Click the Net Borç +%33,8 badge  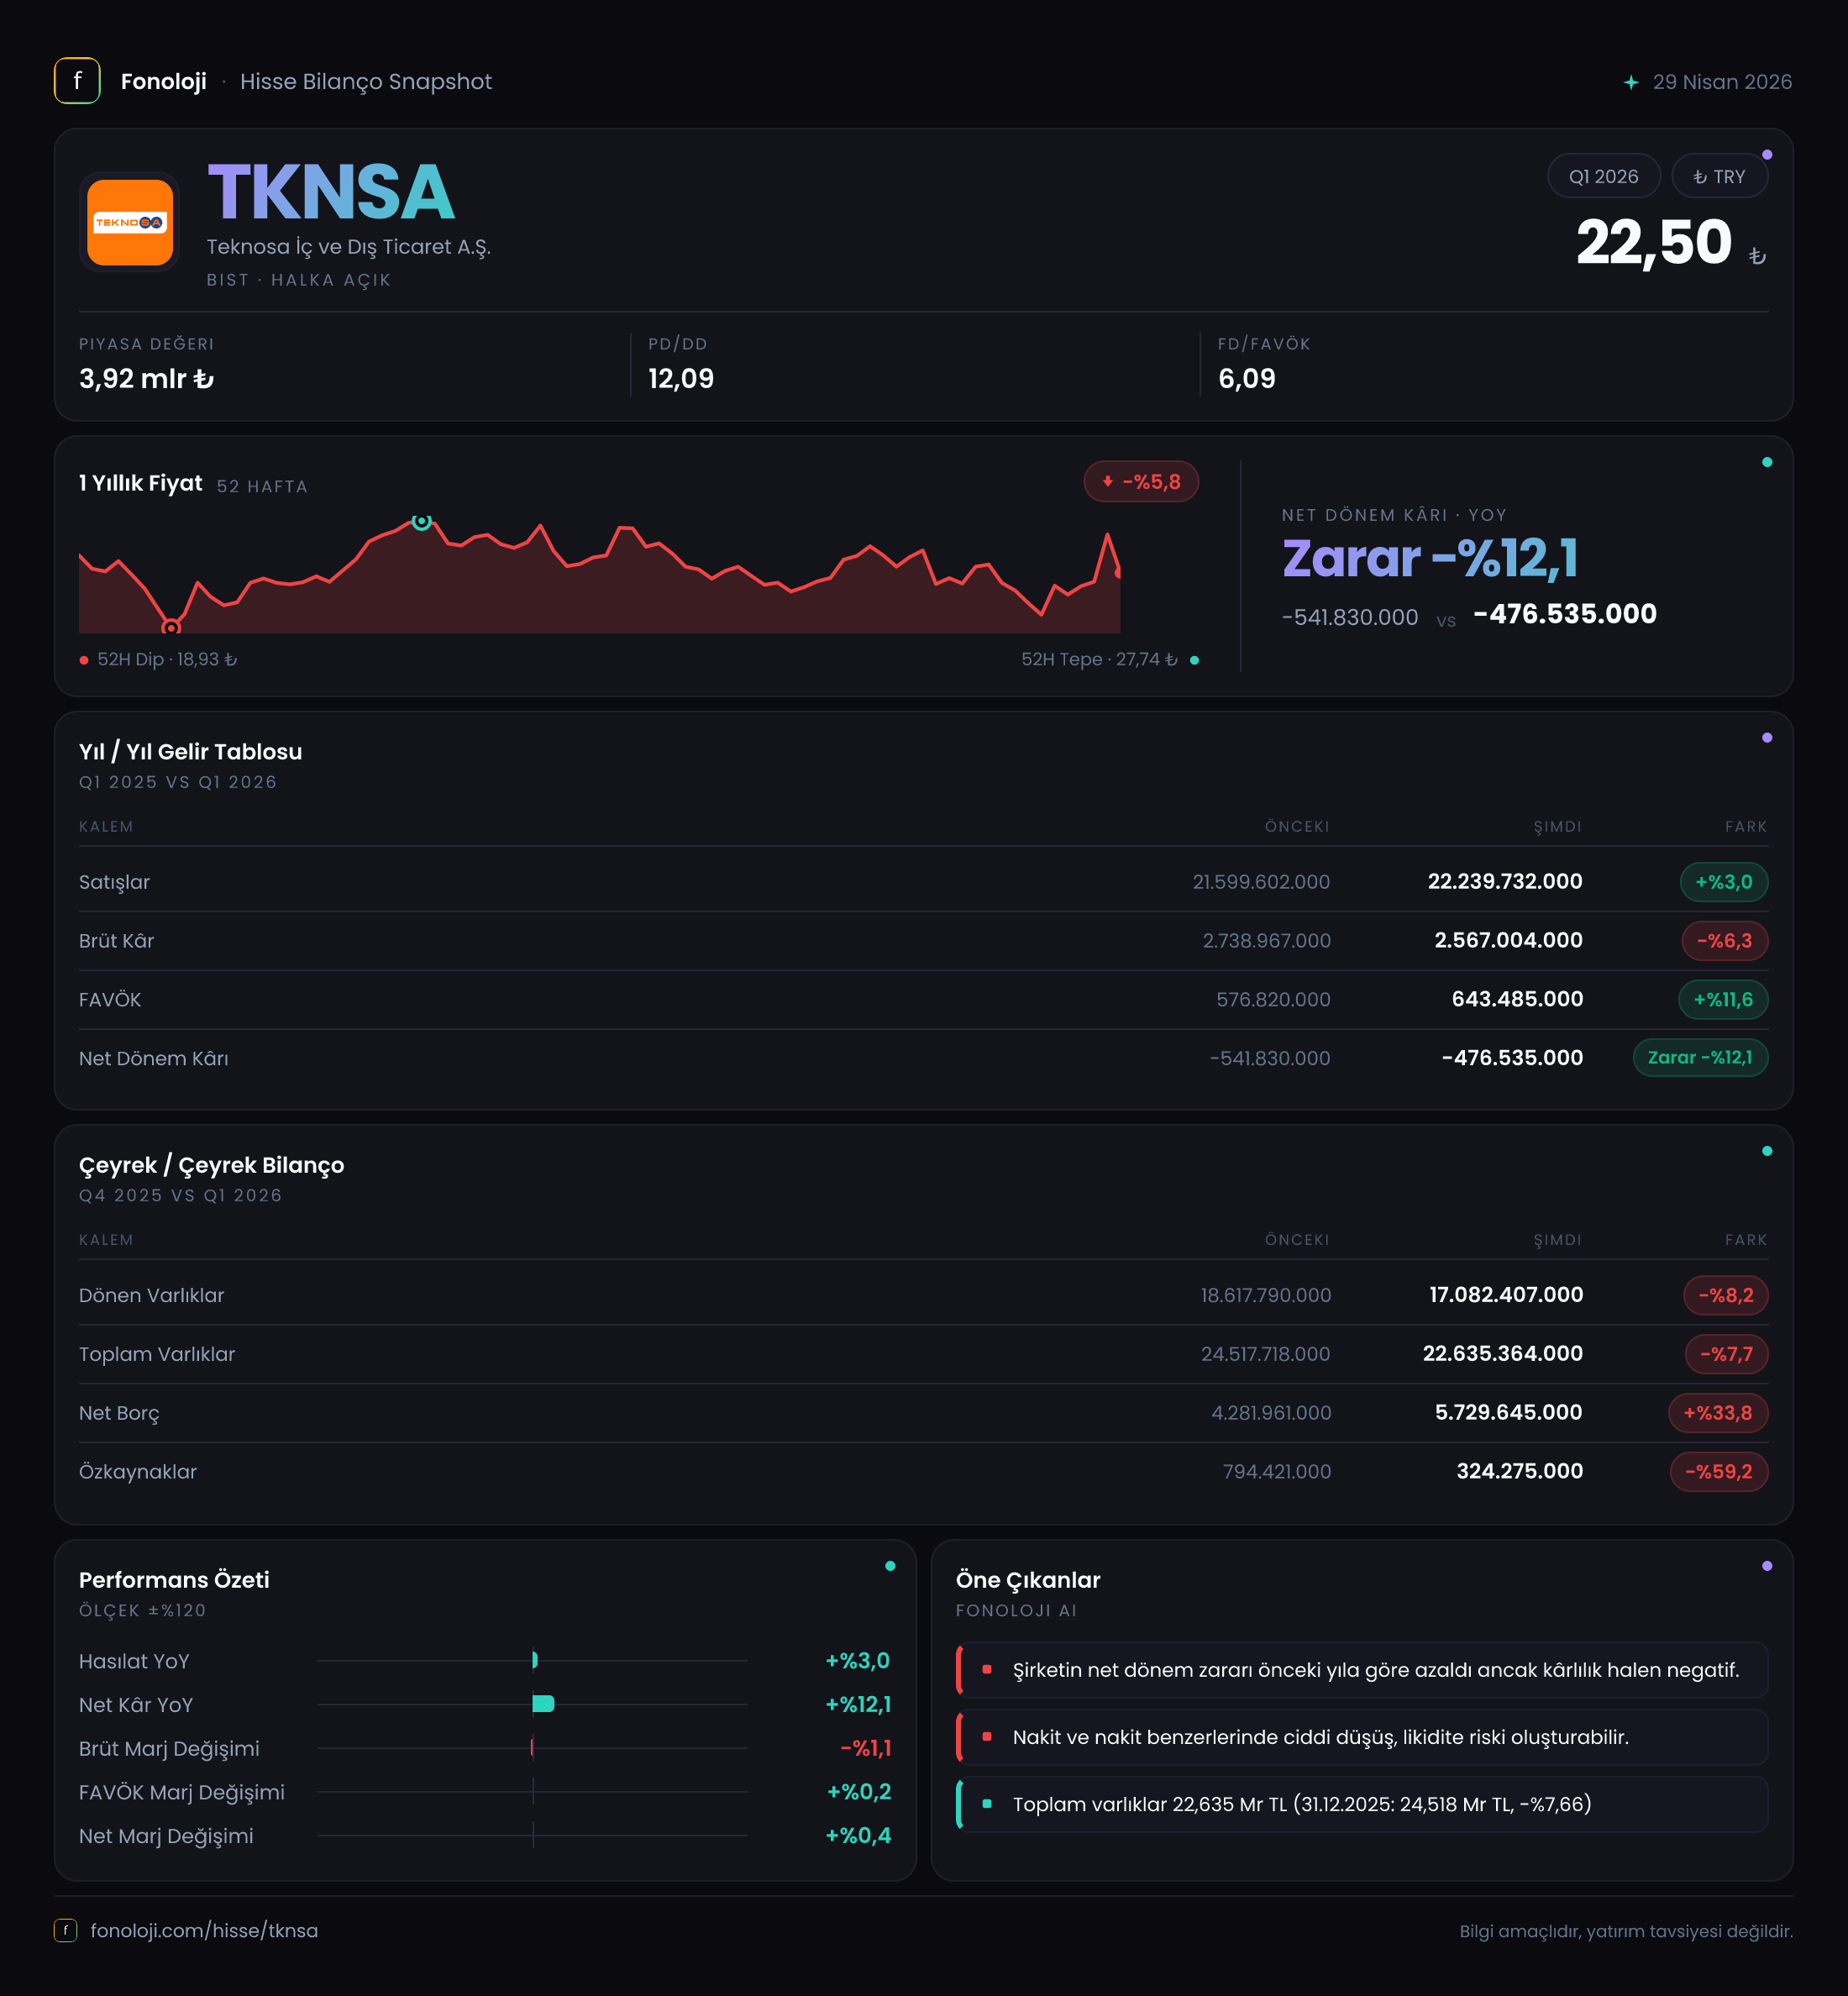click(x=1718, y=1413)
